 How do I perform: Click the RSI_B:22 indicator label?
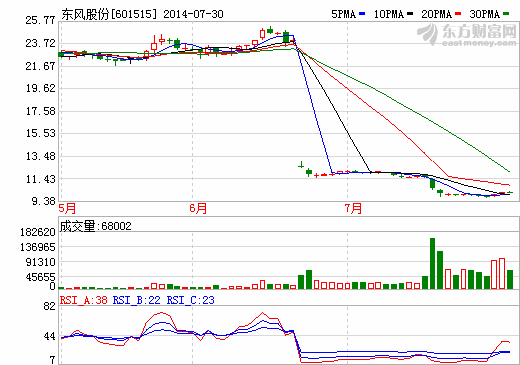tap(137, 300)
